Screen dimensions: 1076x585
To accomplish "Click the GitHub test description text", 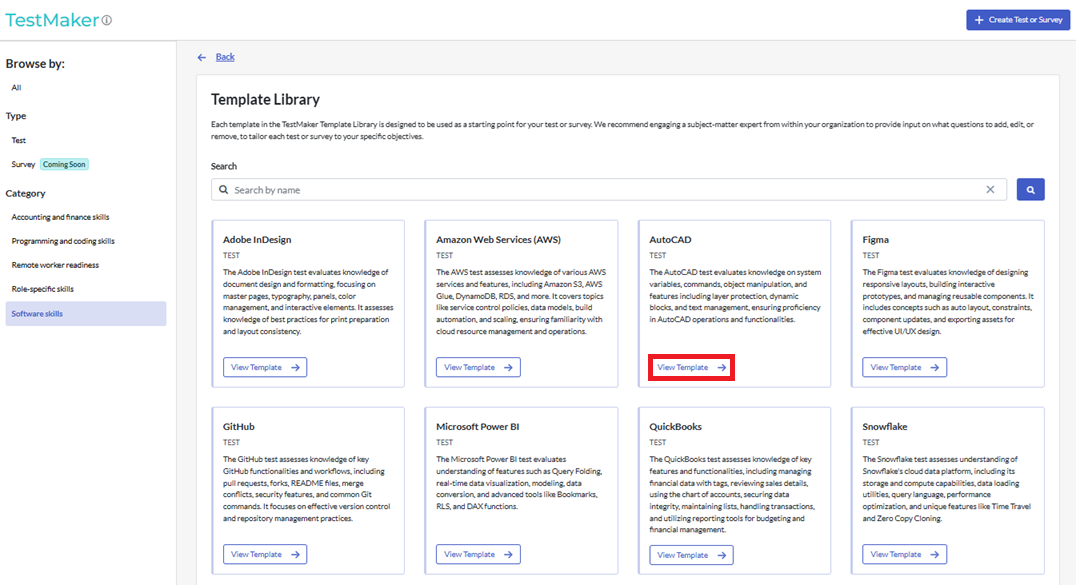I will pyautogui.click(x=307, y=489).
